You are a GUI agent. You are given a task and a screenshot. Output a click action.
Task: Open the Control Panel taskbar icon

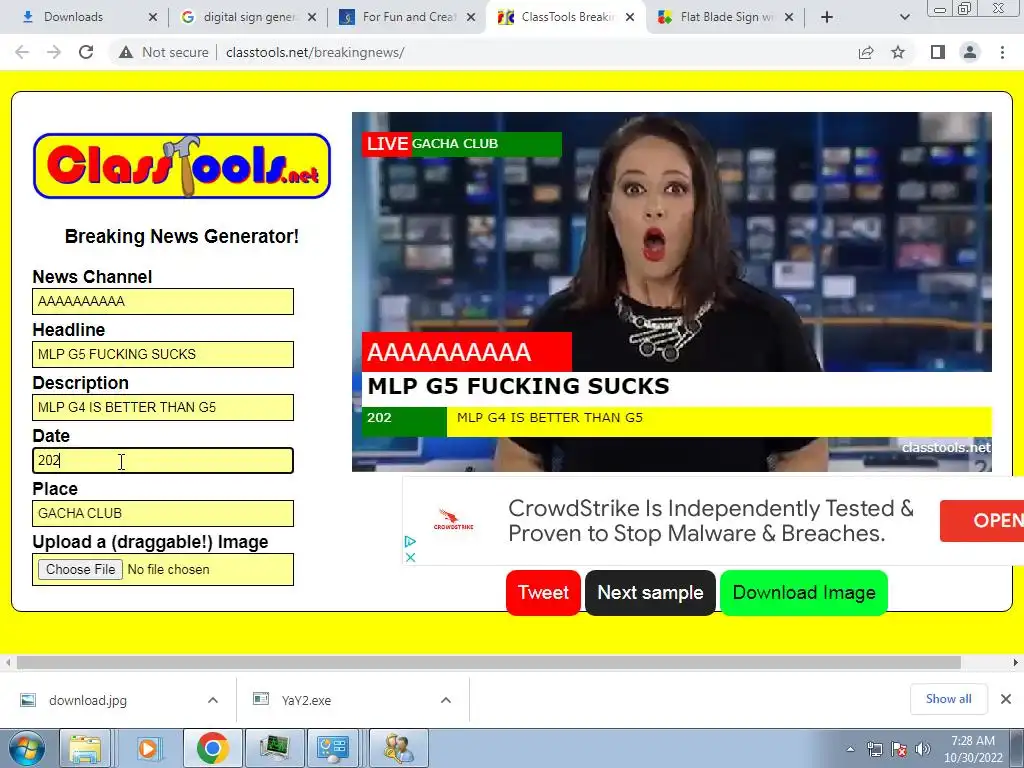tap(333, 748)
